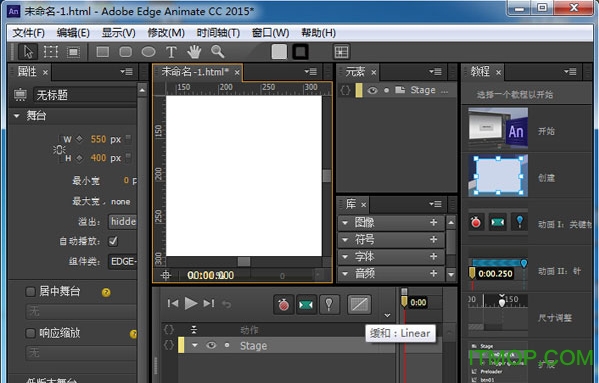Open the easing curve button
599x383 pixels.
pos(359,304)
